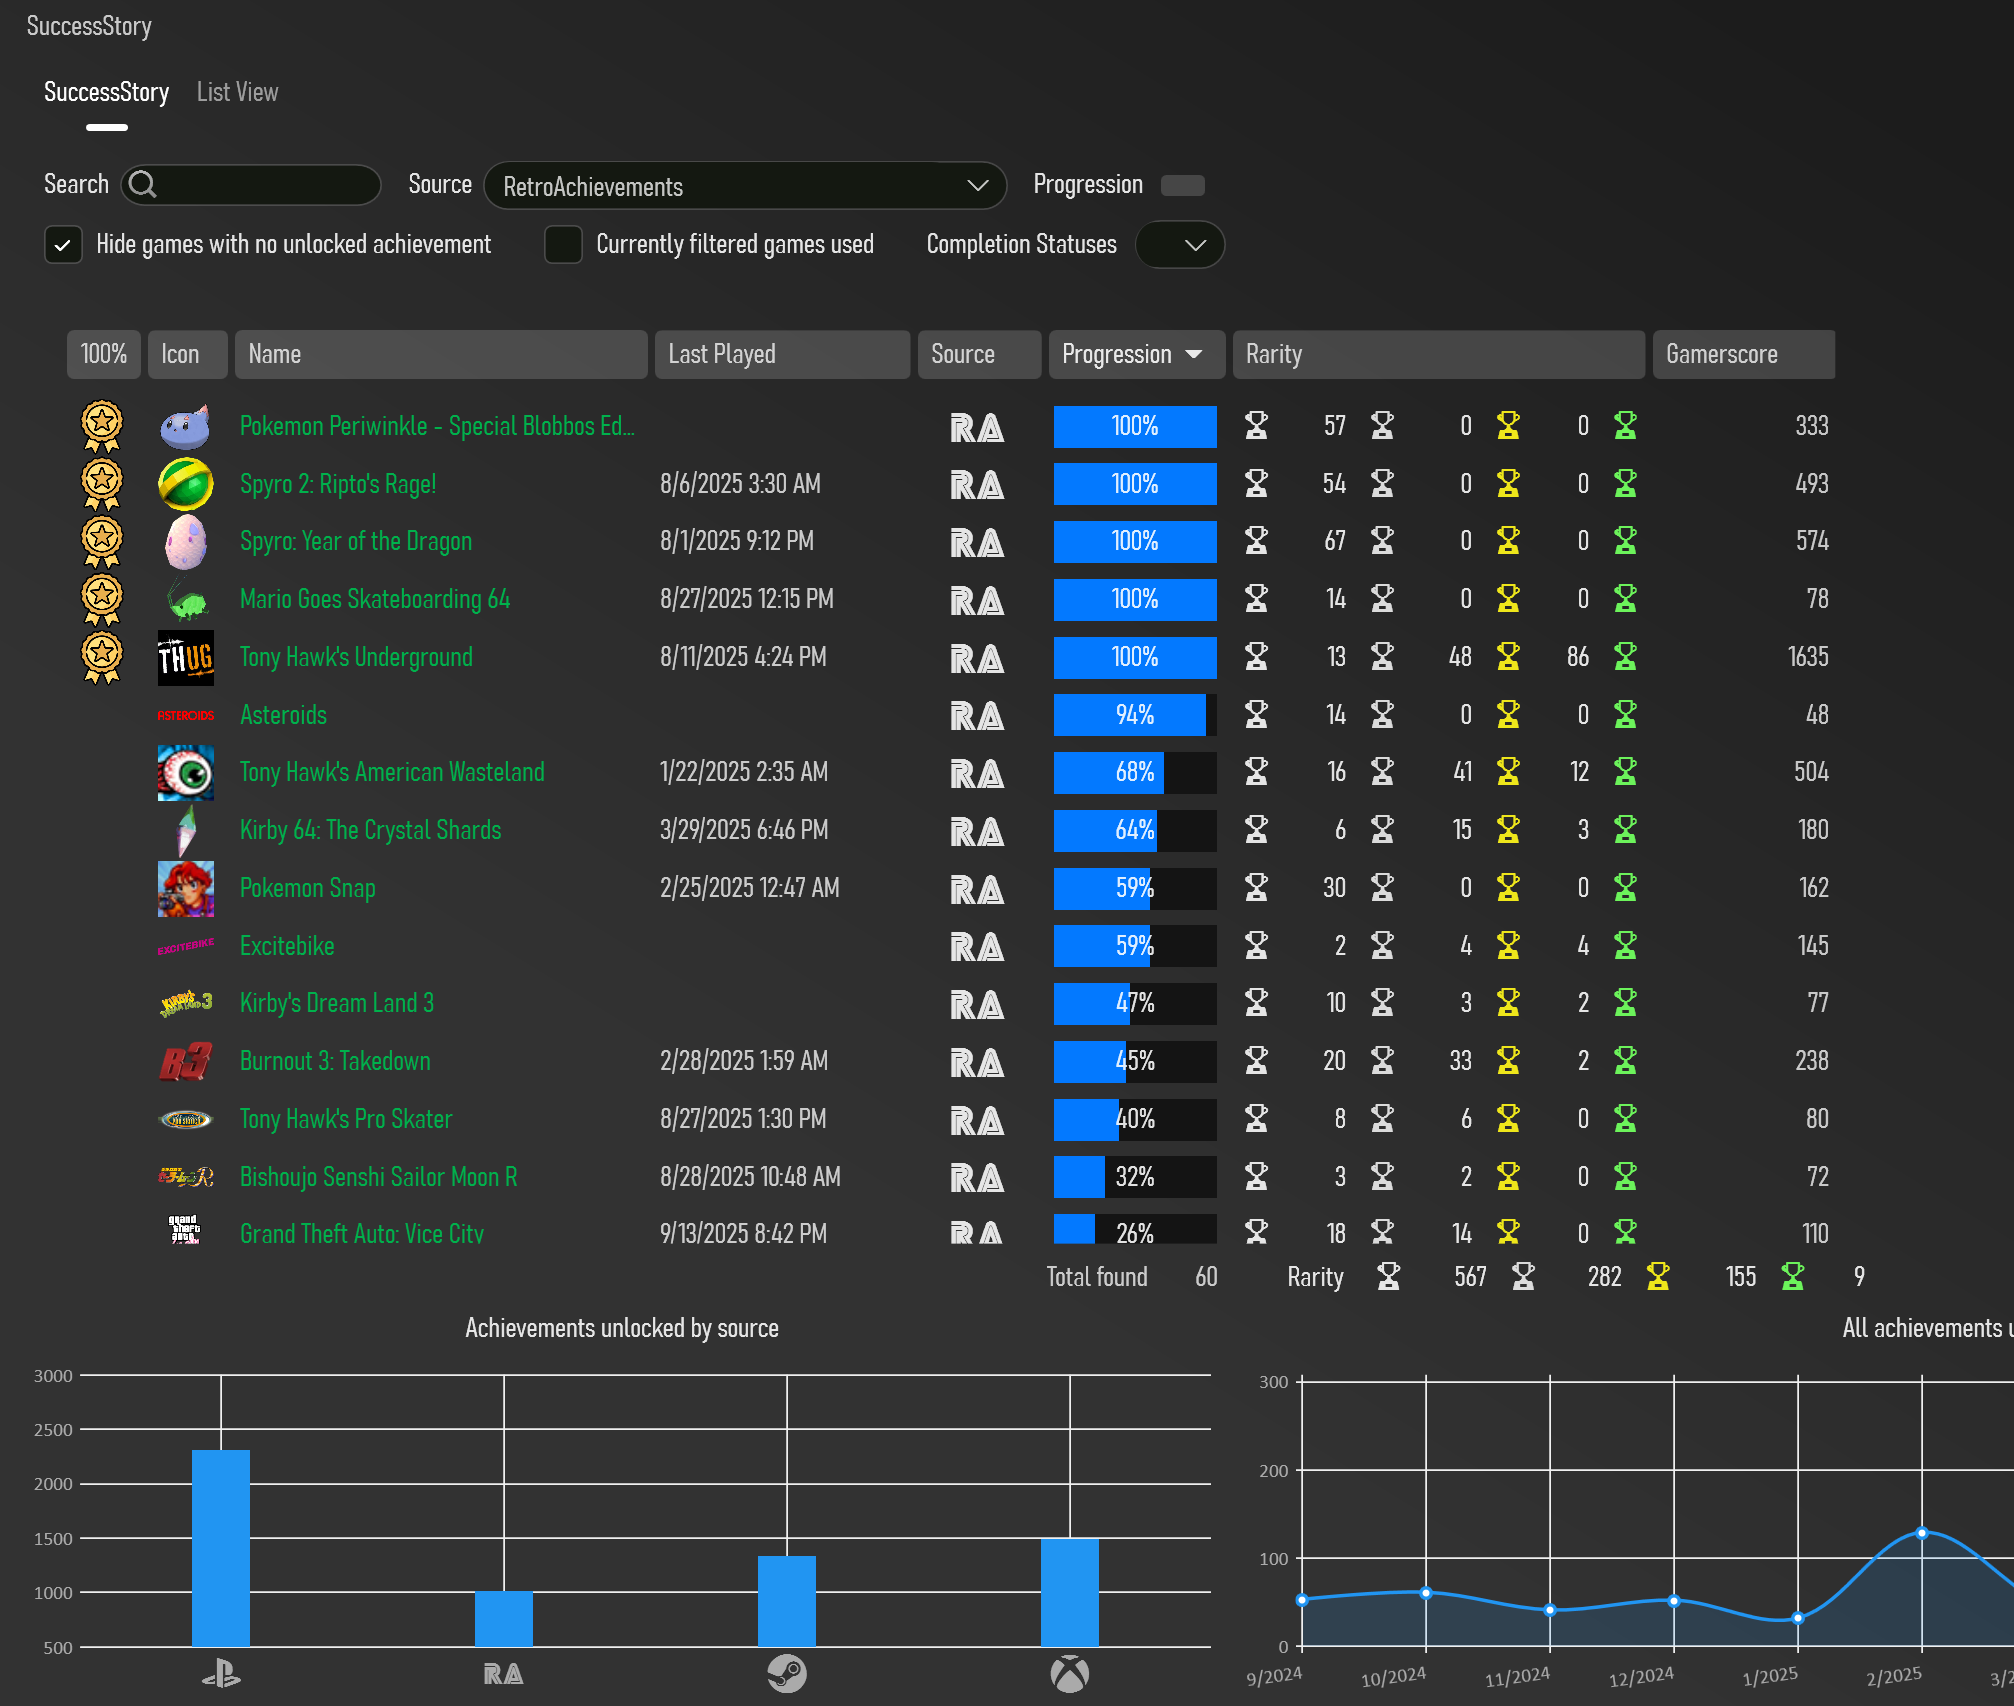Click the RA source icon in Asteroids row
This screenshot has width=2014, height=1706.
(976, 716)
